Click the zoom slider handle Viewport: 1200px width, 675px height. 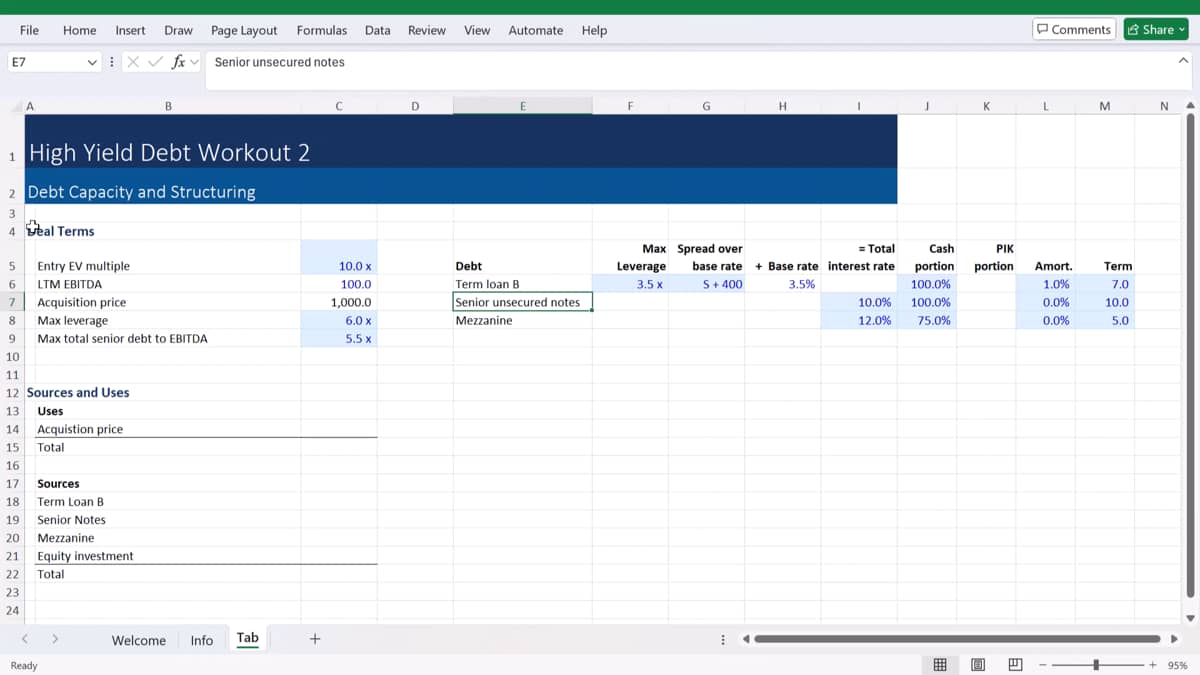point(1097,665)
